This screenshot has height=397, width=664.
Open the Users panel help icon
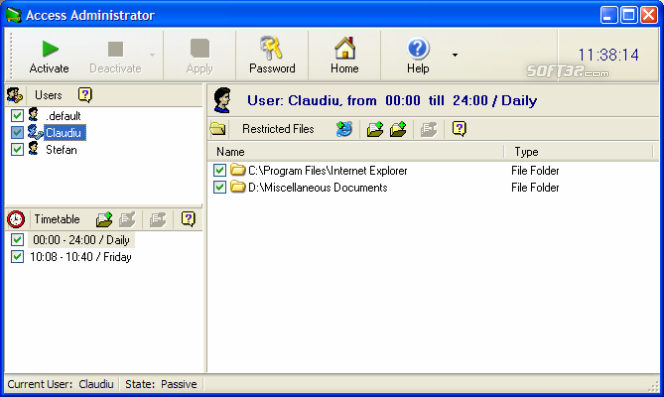pos(85,95)
